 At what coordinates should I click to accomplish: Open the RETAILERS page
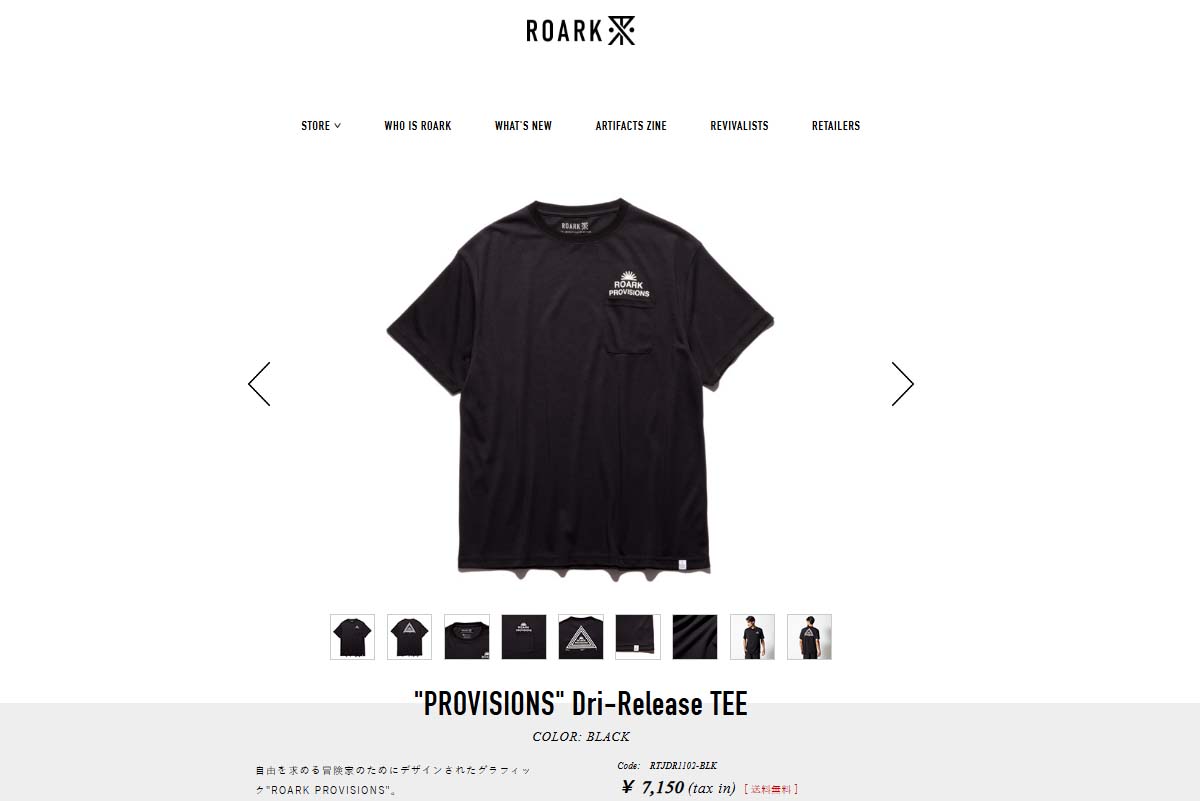tap(836, 126)
